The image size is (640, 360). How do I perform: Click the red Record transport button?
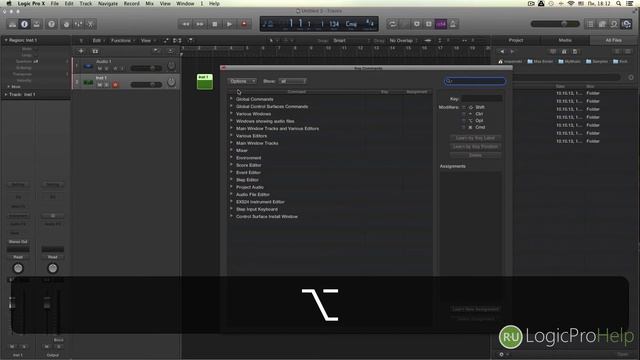(244, 24)
